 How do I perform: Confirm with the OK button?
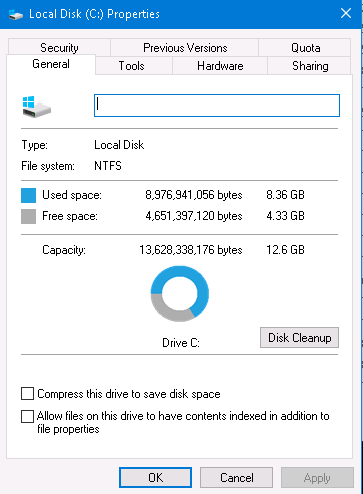tap(155, 478)
